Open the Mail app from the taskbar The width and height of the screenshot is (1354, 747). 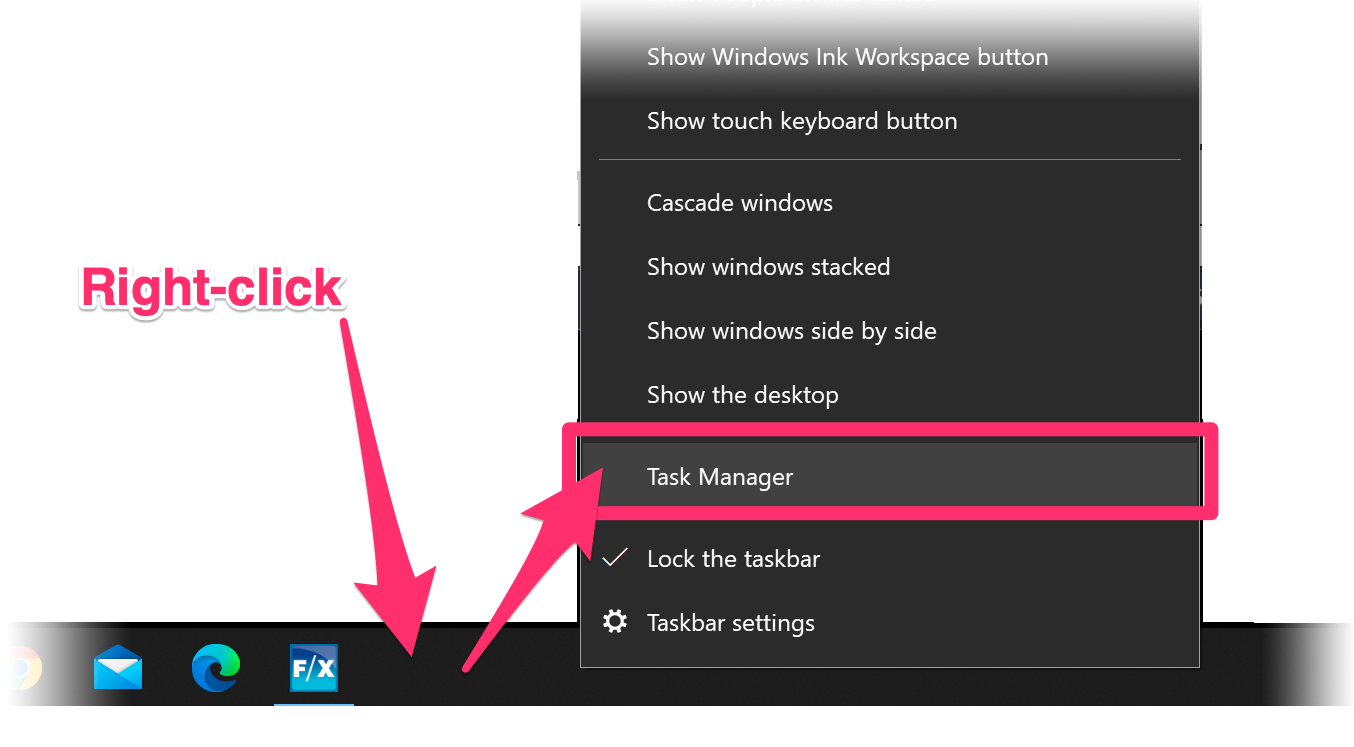[x=118, y=668]
